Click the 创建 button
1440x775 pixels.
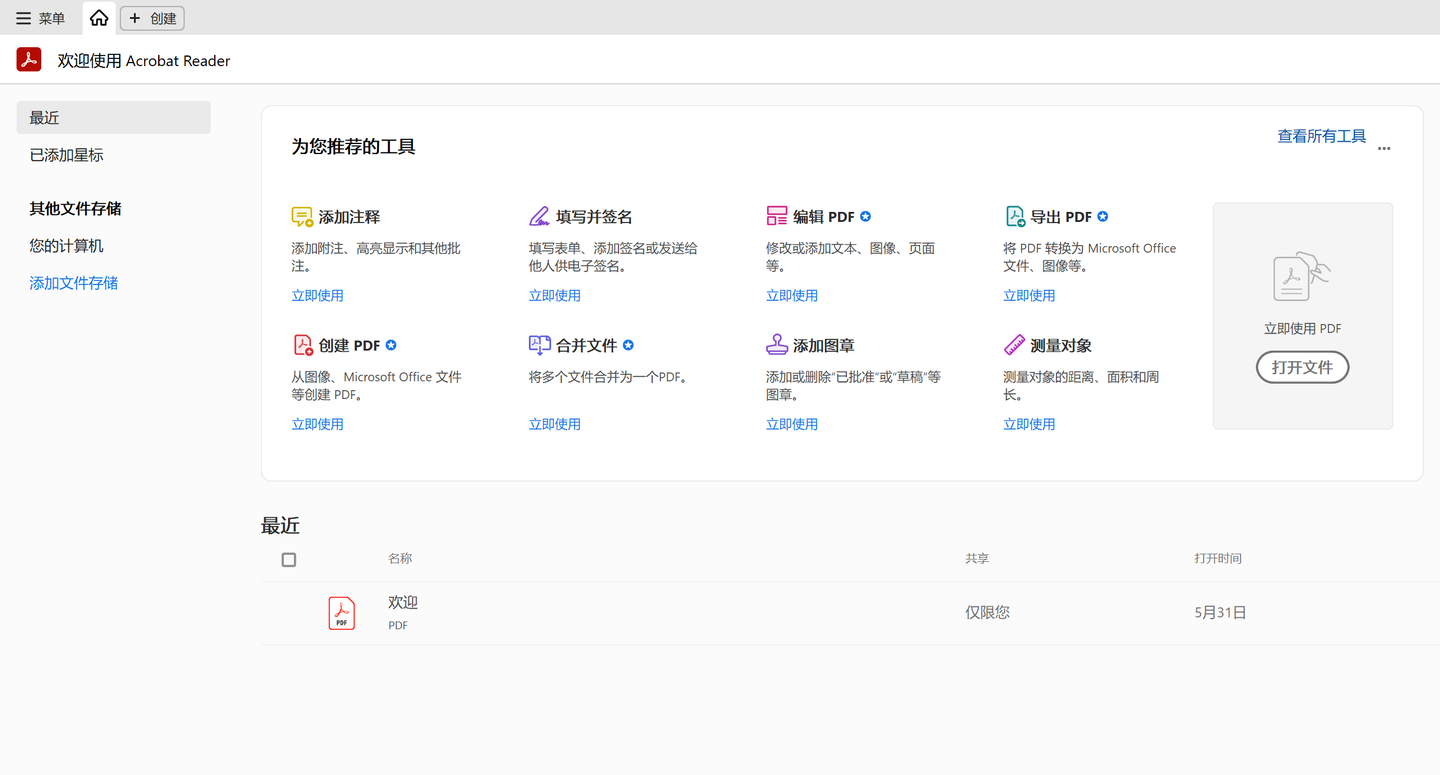pos(152,18)
